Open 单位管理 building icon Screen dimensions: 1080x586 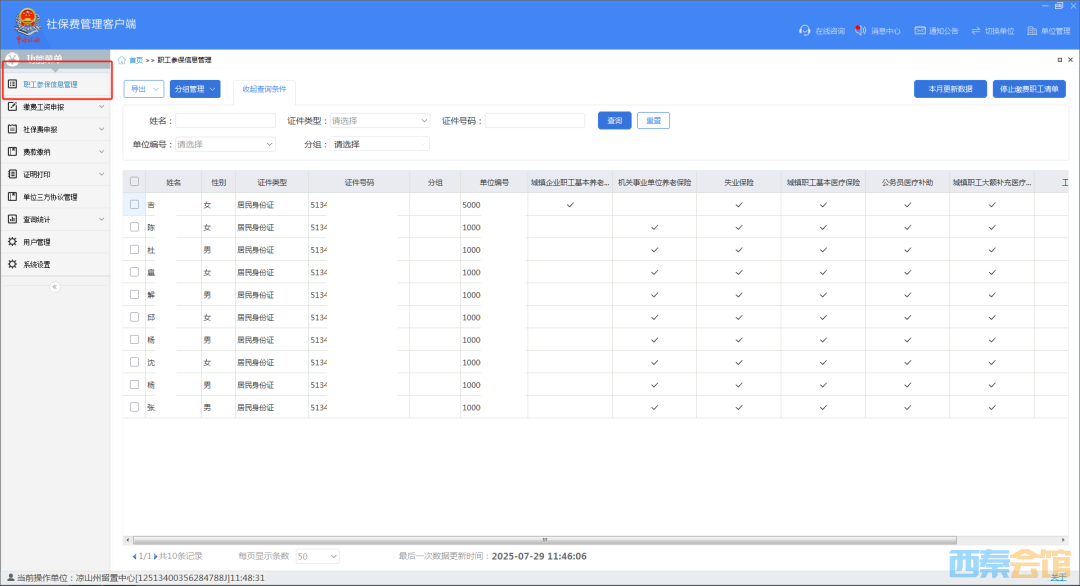pyautogui.click(x=1032, y=31)
